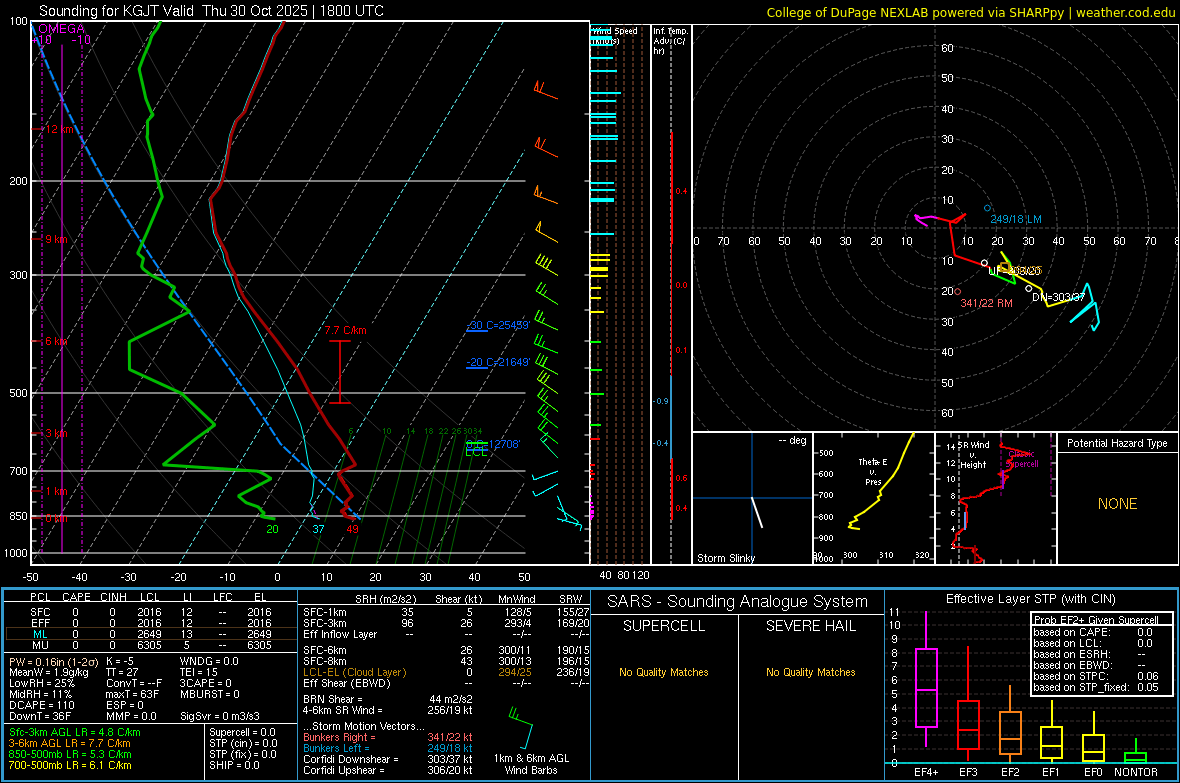Click '700-500mb LR = 6.1 C/km'

tap(70, 765)
